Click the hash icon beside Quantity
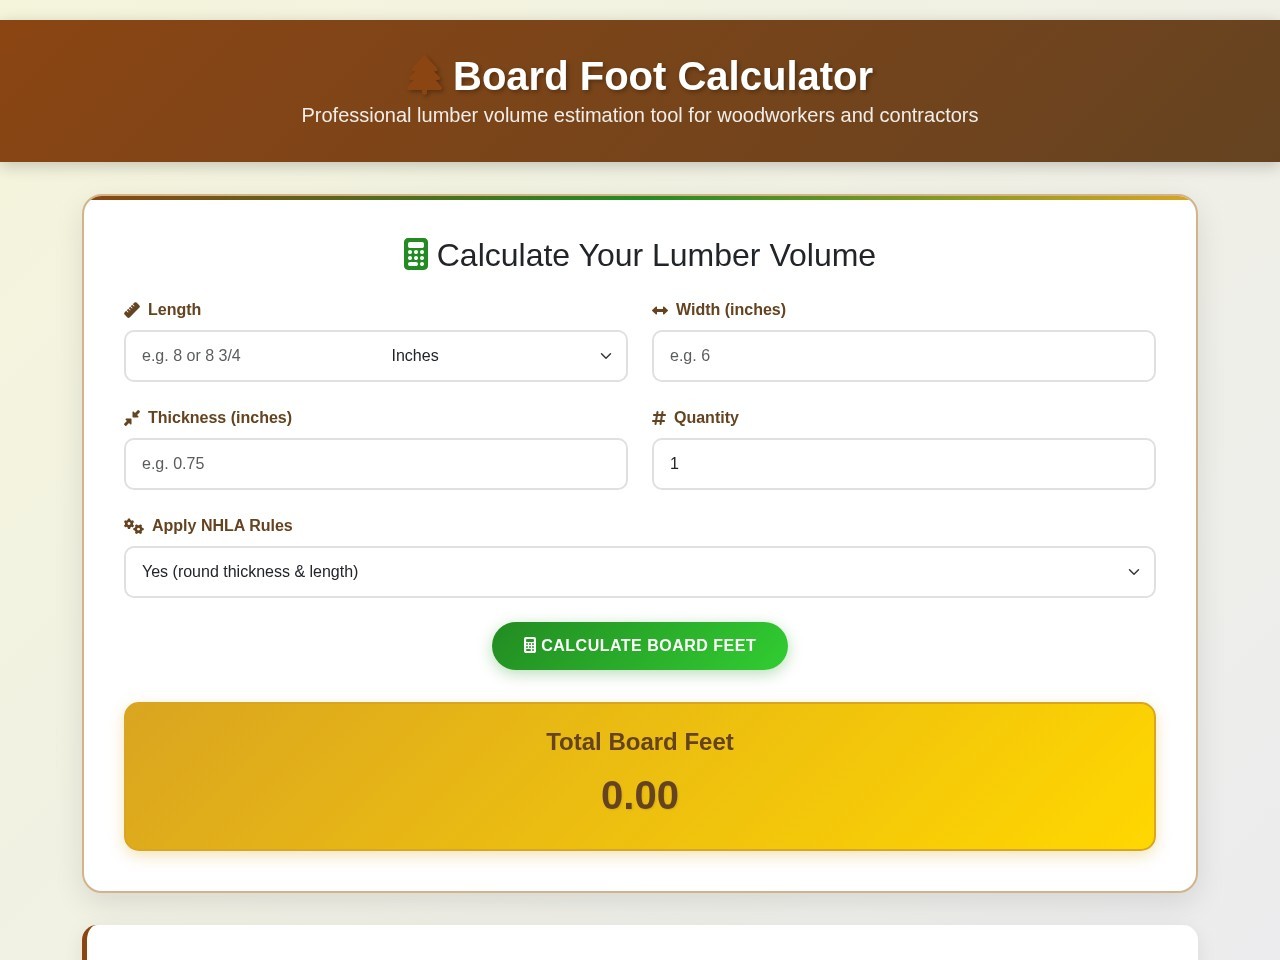 (x=659, y=418)
